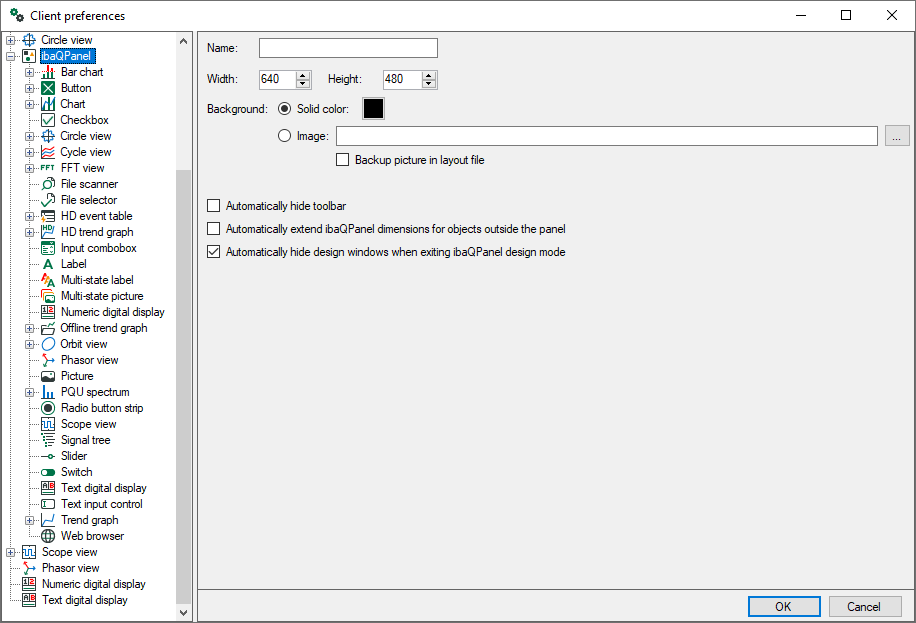
Task: Click into the Name text field
Action: 348,48
